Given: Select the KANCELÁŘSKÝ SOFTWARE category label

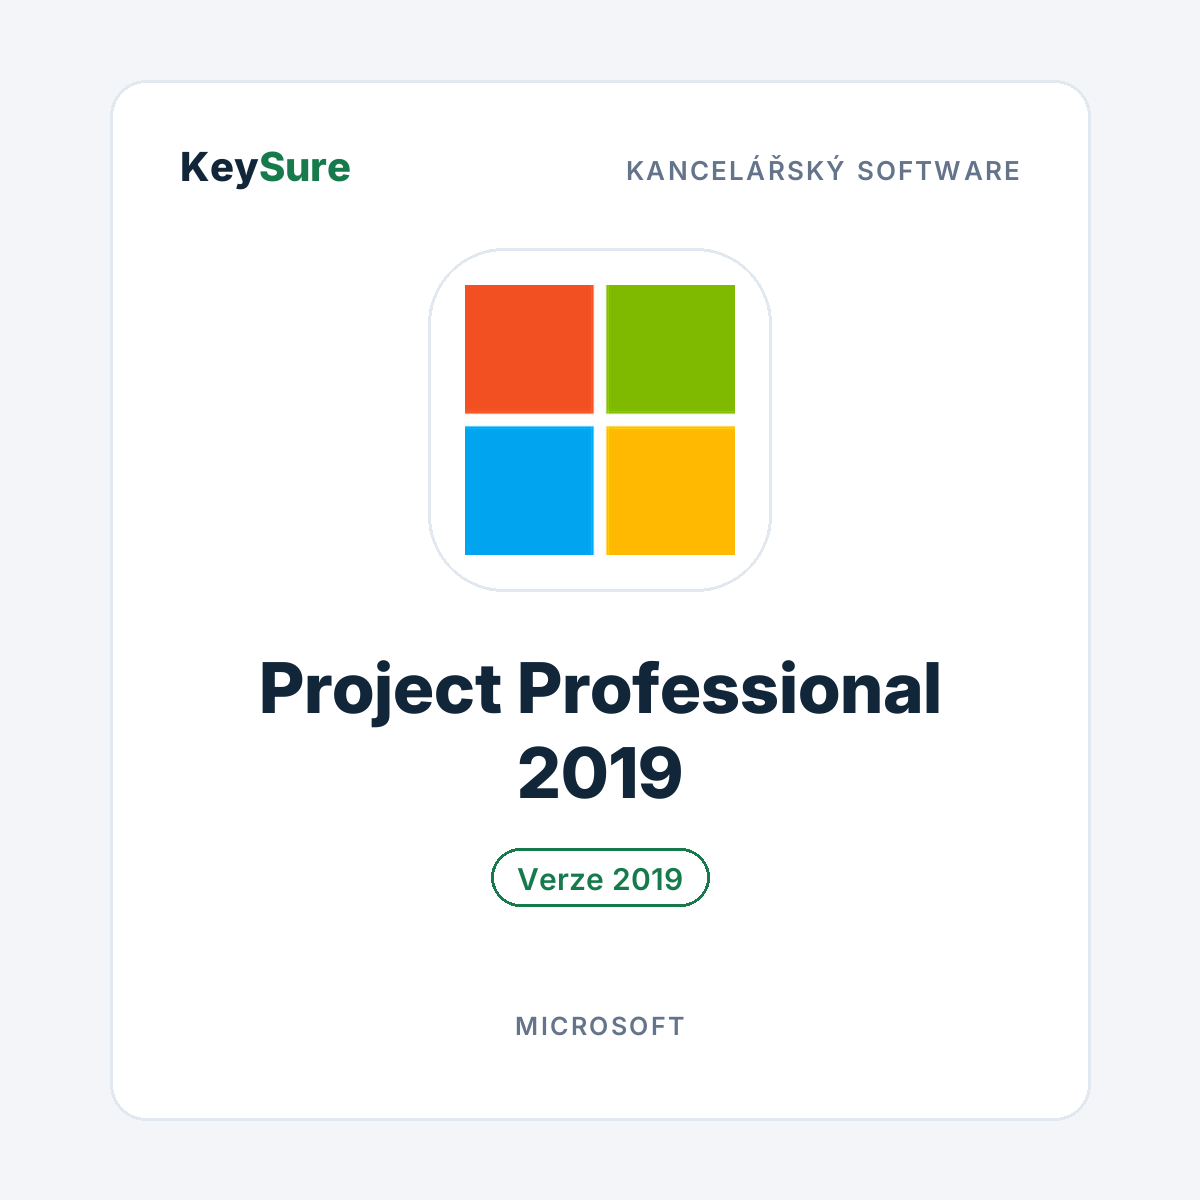Looking at the screenshot, I should [823, 169].
